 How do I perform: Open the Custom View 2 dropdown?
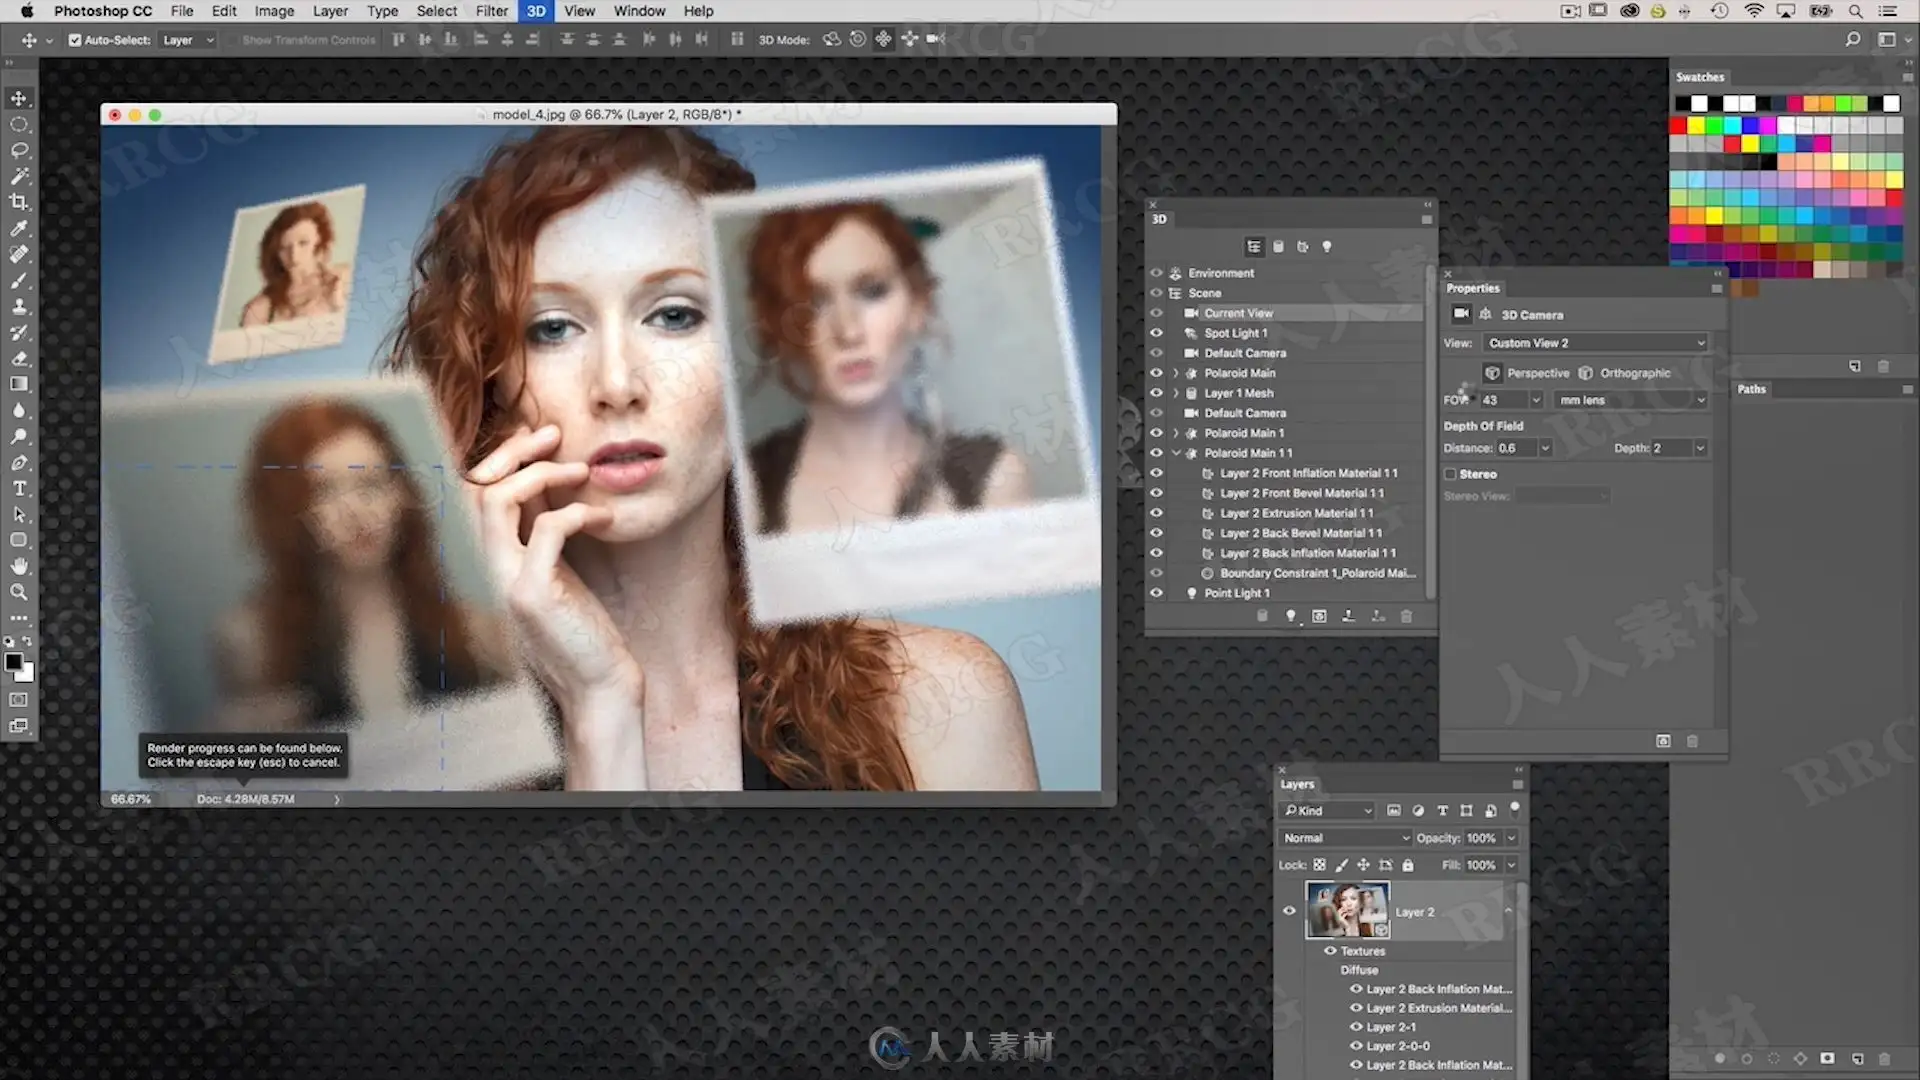1595,343
